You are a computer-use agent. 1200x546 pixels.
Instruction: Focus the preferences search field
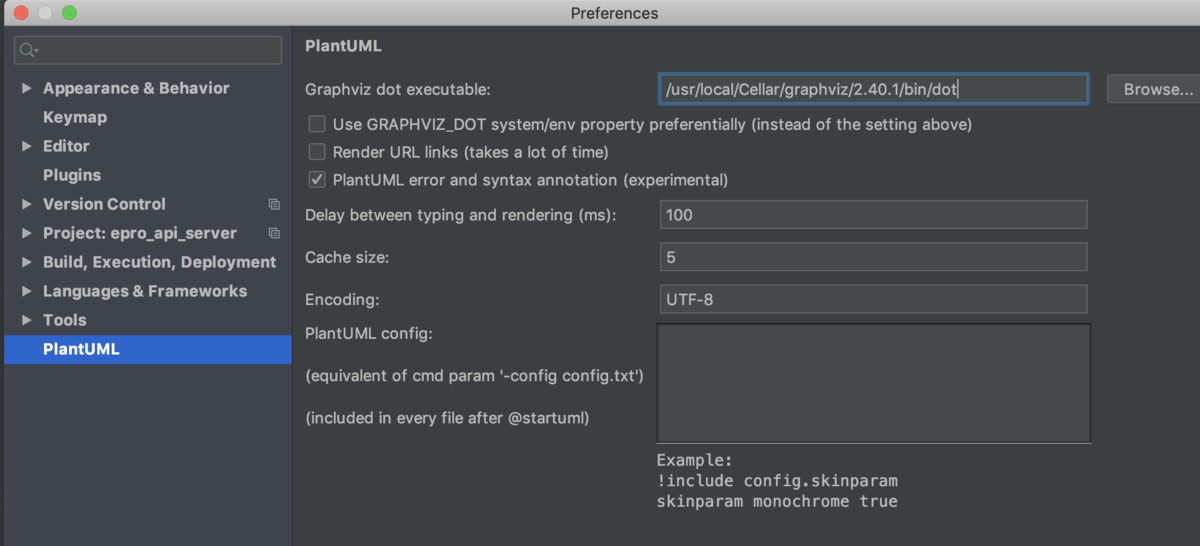point(148,50)
